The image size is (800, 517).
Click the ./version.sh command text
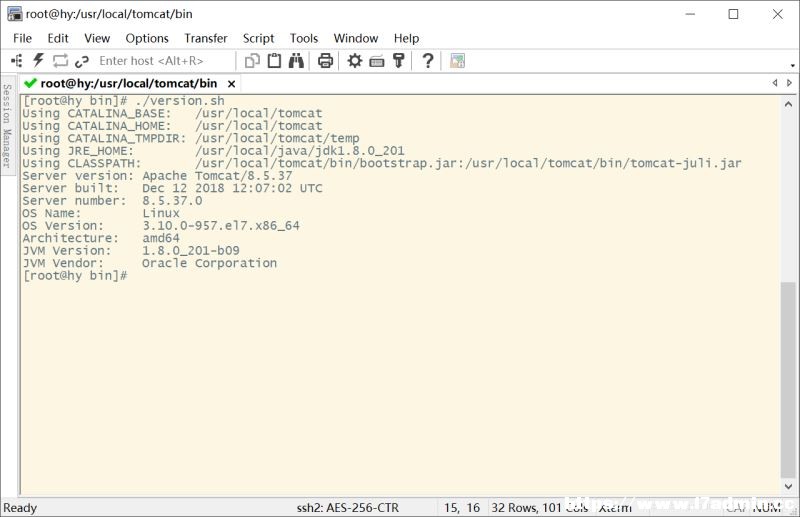[x=180, y=101]
